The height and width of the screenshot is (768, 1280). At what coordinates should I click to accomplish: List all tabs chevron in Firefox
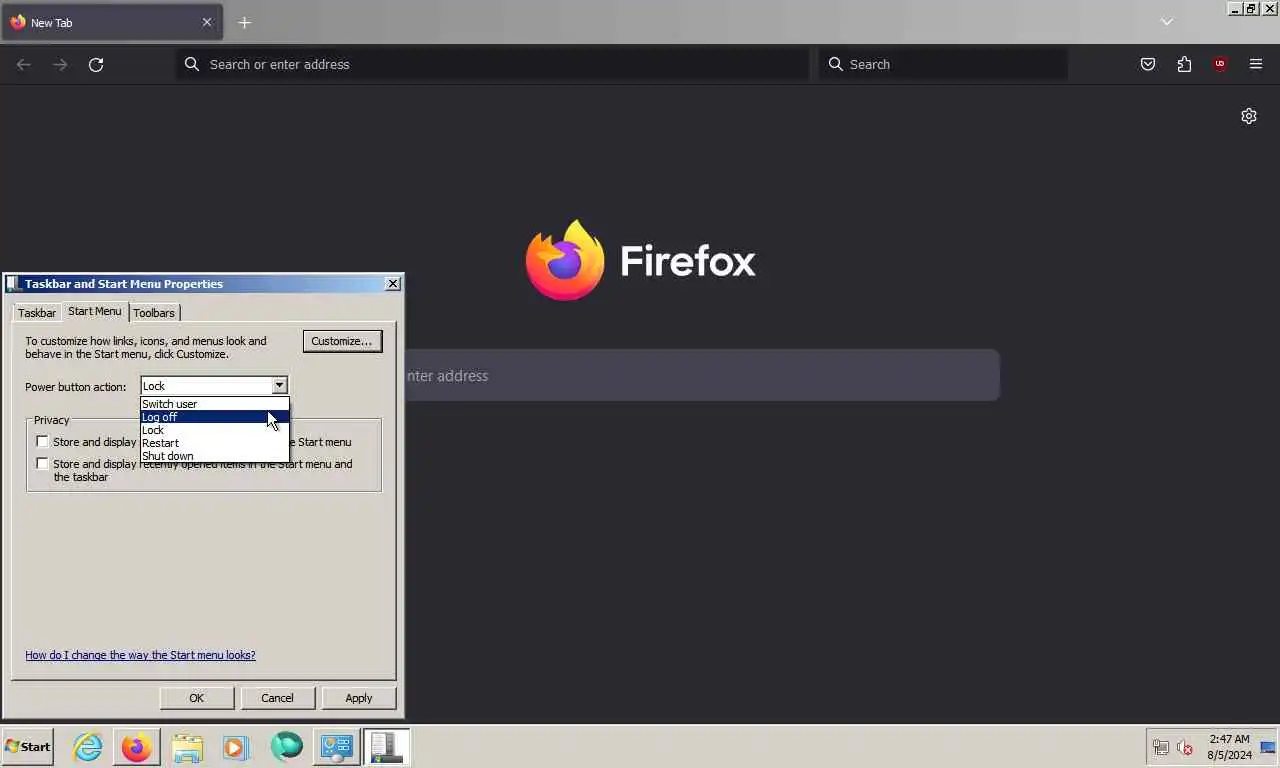(x=1166, y=22)
